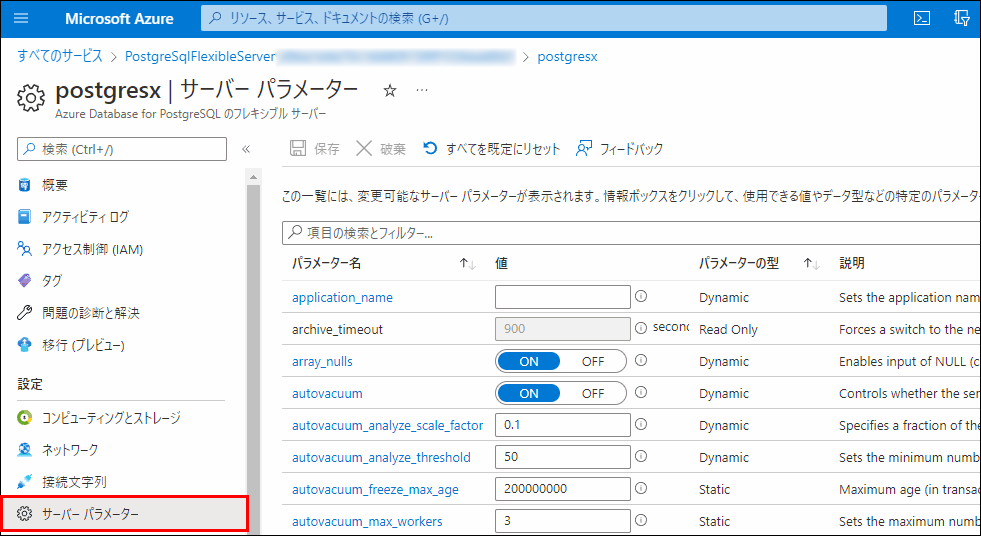Click the Read Only type for archive_timeout
Image resolution: width=981 pixels, height=536 pixels.
pyautogui.click(x=728, y=330)
